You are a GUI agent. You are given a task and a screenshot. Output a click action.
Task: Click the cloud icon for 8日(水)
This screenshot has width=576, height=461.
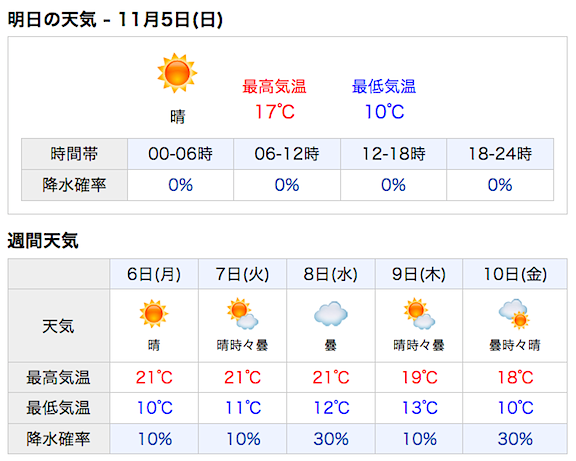coord(331,314)
